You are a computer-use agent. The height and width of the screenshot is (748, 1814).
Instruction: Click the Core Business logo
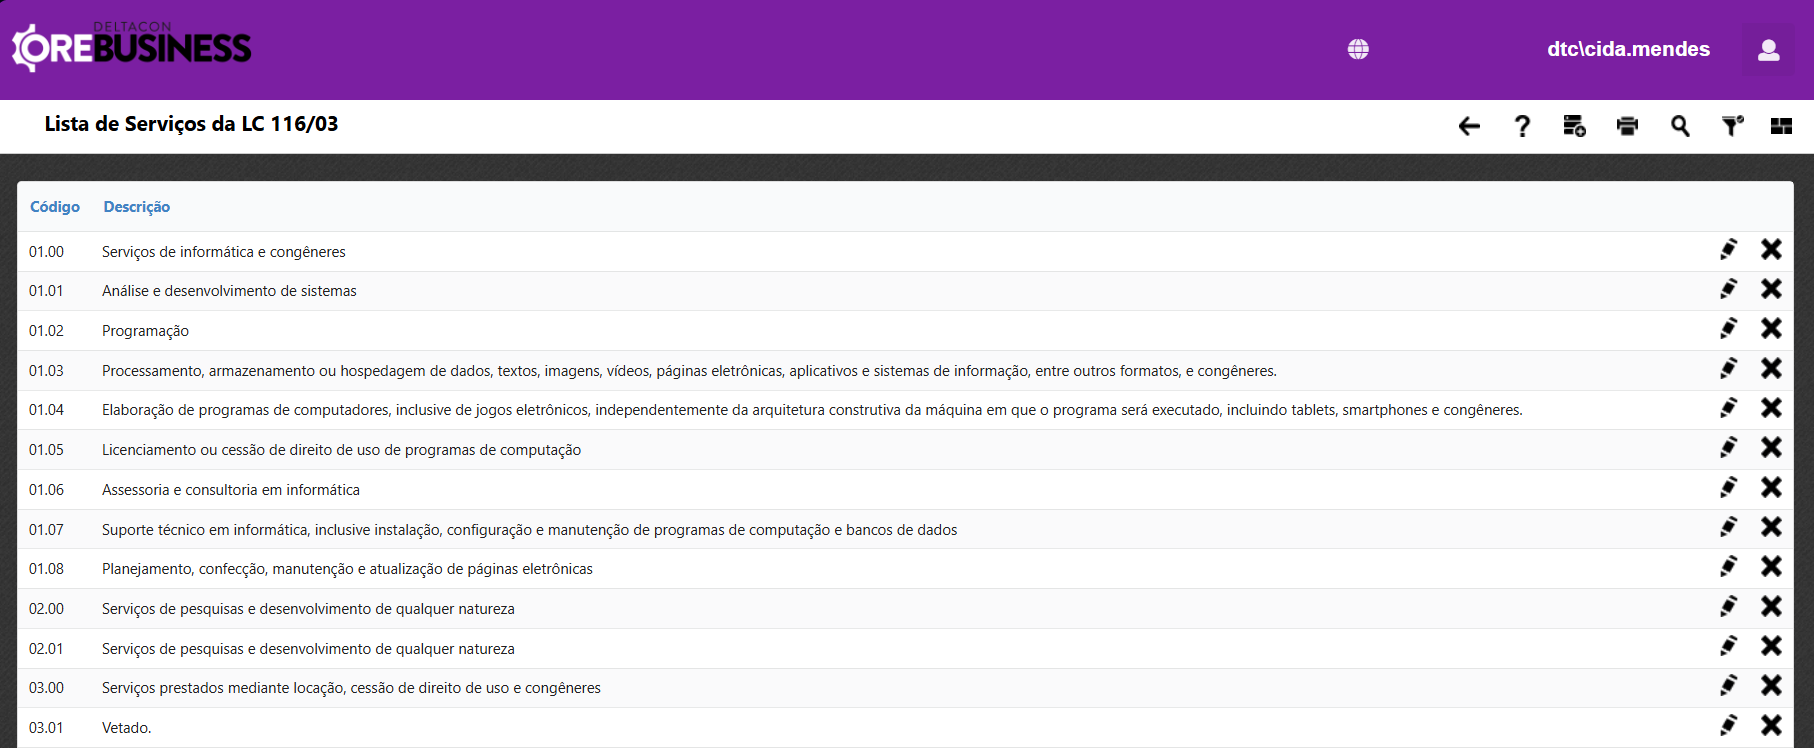pyautogui.click(x=132, y=47)
